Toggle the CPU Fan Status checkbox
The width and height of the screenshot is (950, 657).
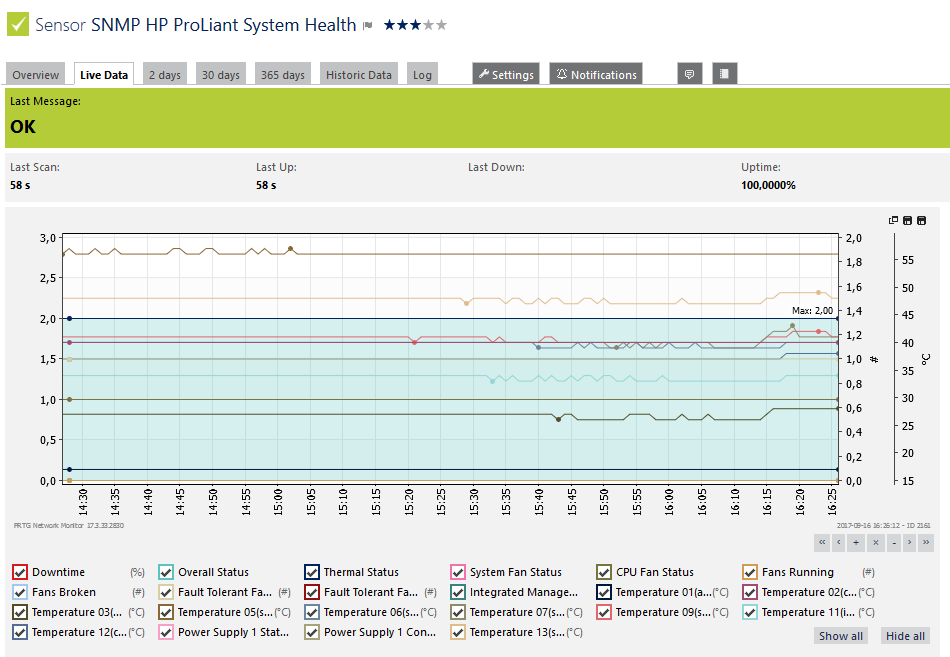(604, 572)
